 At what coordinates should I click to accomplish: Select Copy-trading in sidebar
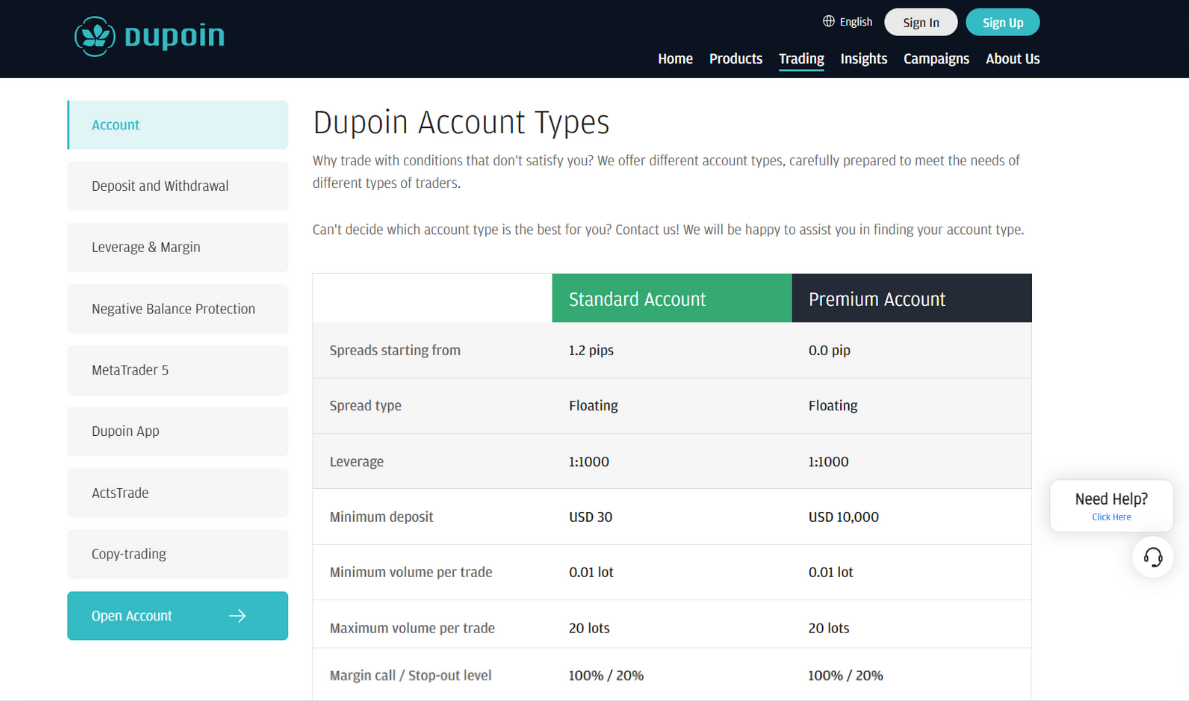(177, 554)
